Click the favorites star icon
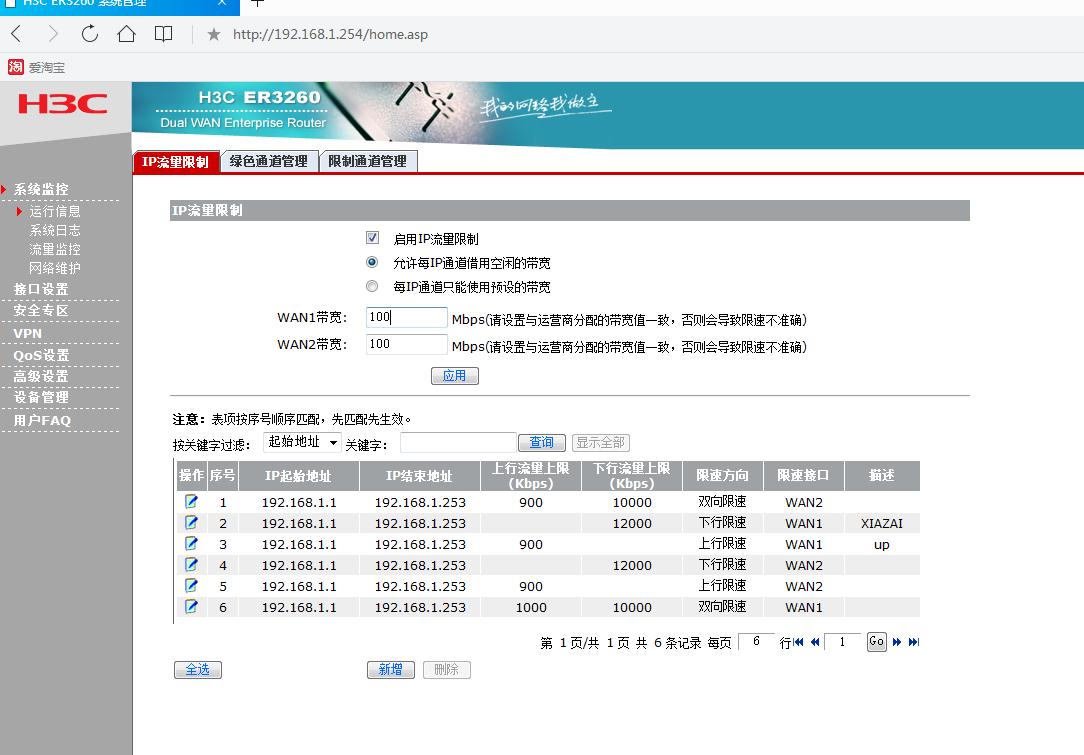Image resolution: width=1084 pixels, height=755 pixels. (x=214, y=34)
